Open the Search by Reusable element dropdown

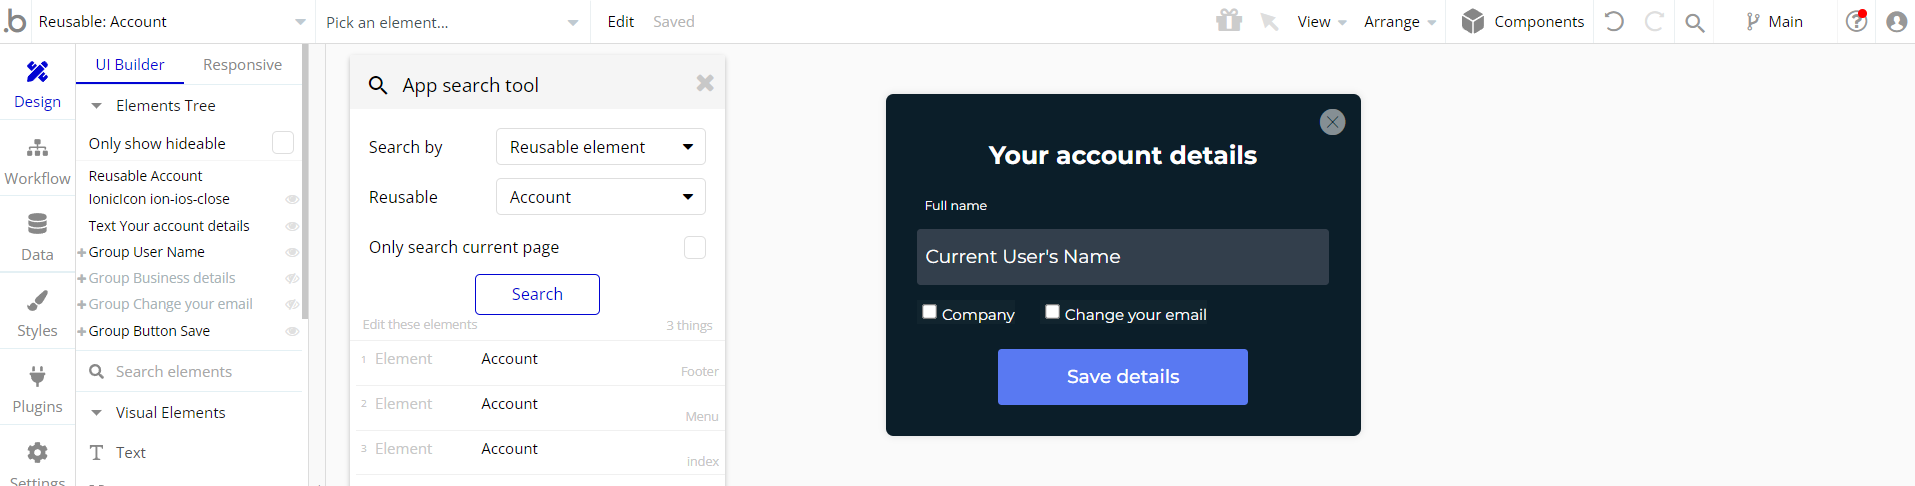coord(601,147)
